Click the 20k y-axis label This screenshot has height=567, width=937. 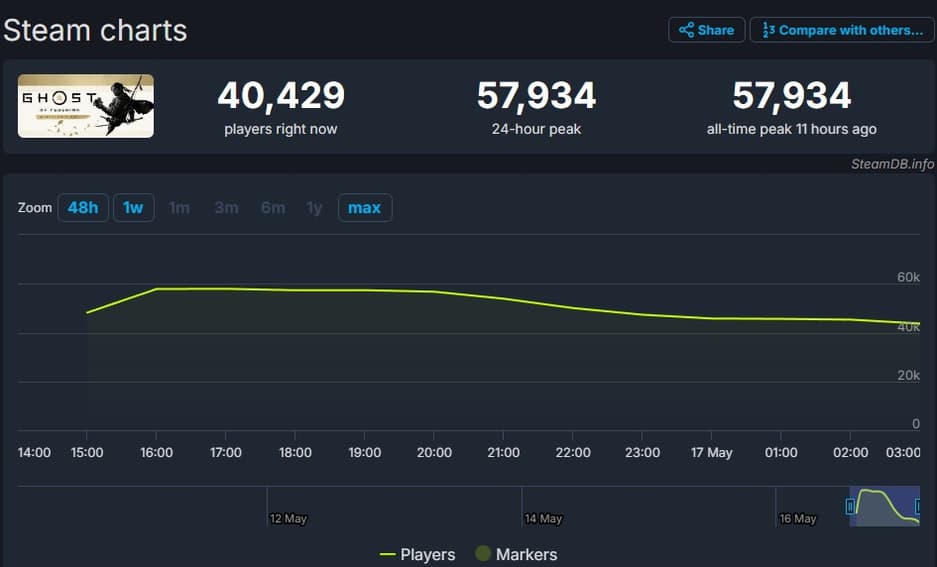tap(908, 375)
